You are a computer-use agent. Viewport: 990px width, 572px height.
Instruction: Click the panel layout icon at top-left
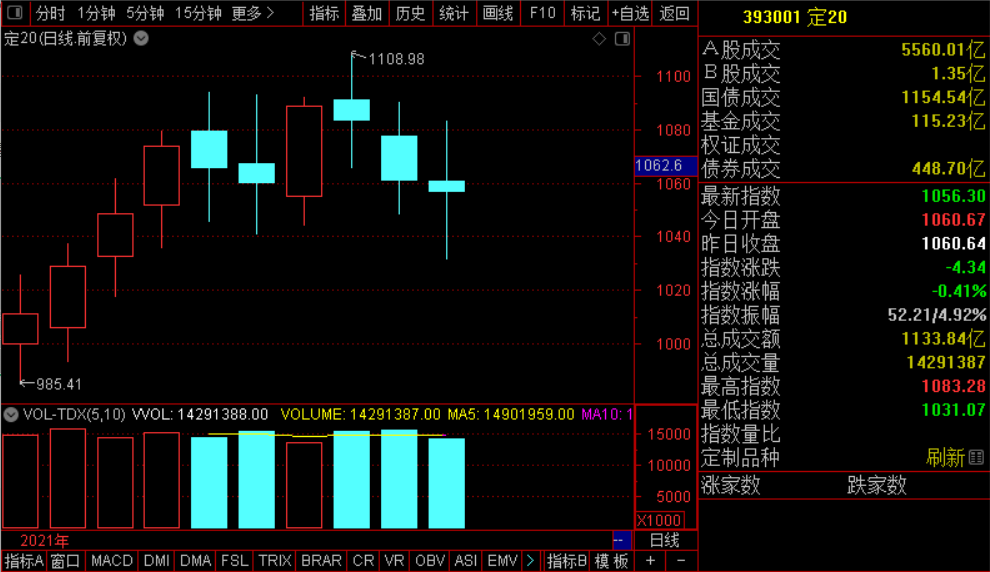point(15,13)
